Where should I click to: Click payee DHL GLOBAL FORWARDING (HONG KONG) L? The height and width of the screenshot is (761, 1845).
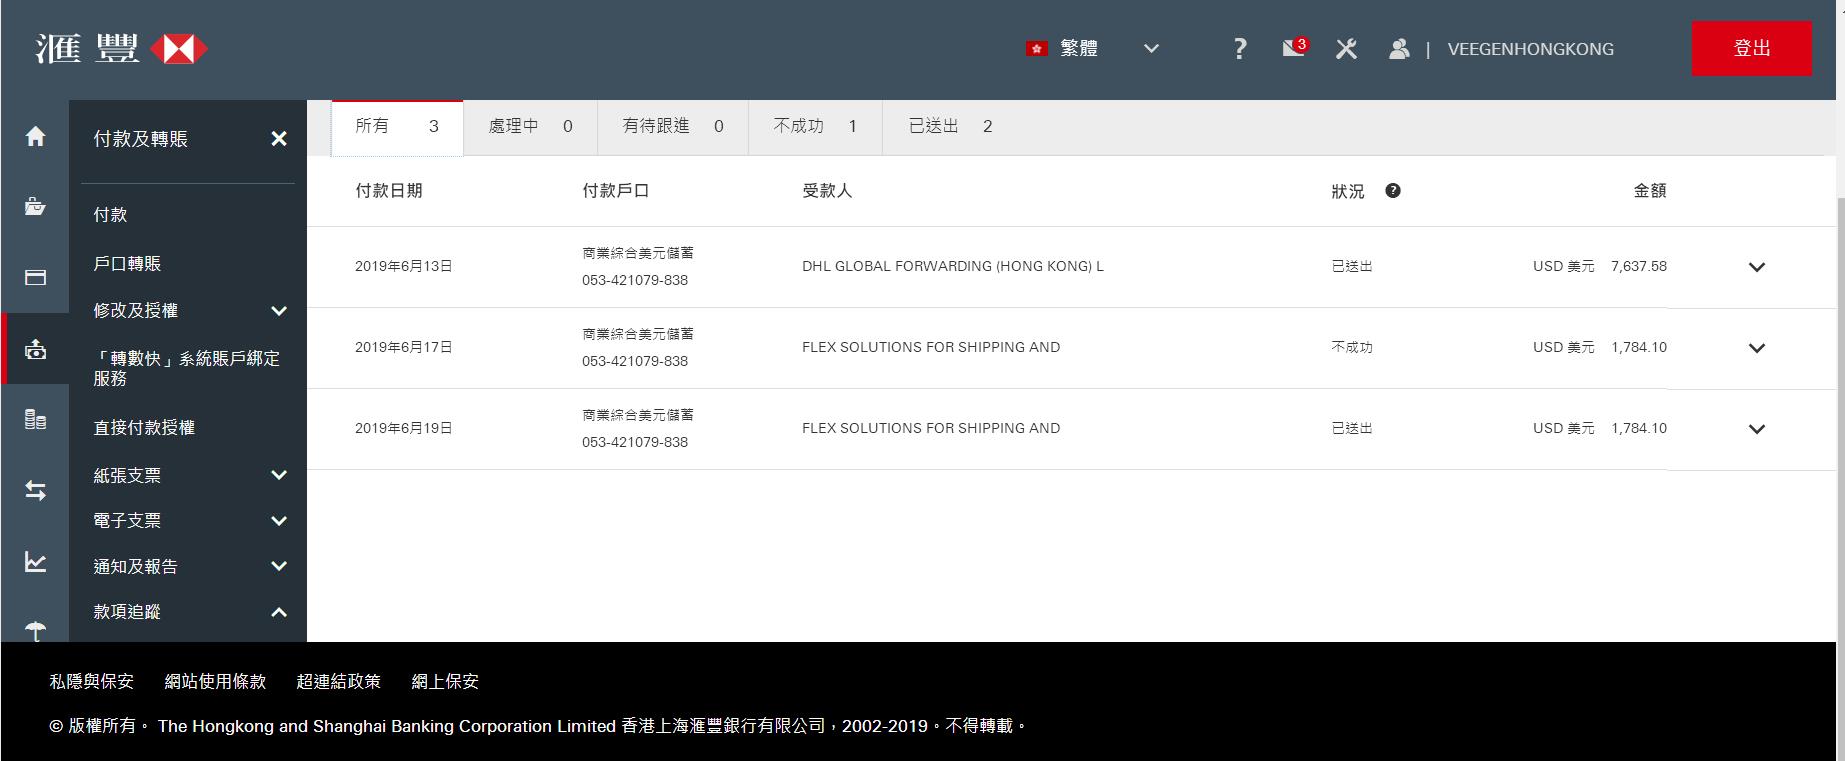point(952,266)
